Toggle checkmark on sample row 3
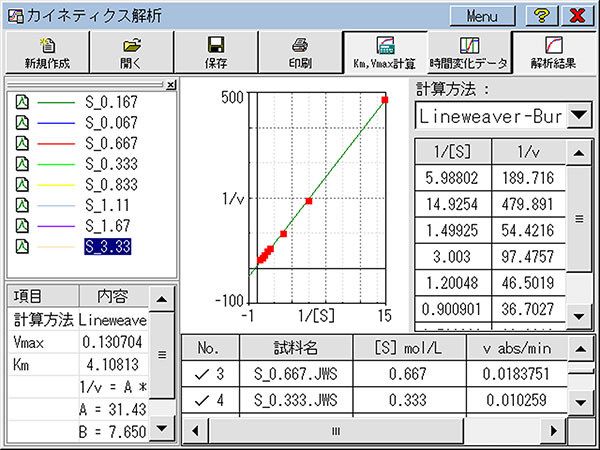The height and width of the screenshot is (450, 600). (x=201, y=374)
